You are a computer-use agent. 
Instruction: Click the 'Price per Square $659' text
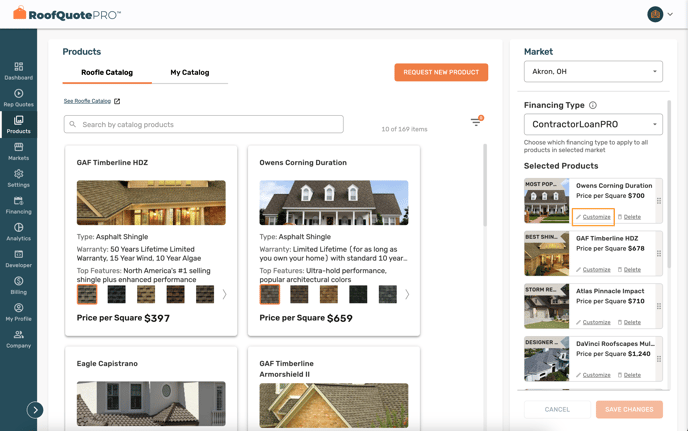click(306, 318)
